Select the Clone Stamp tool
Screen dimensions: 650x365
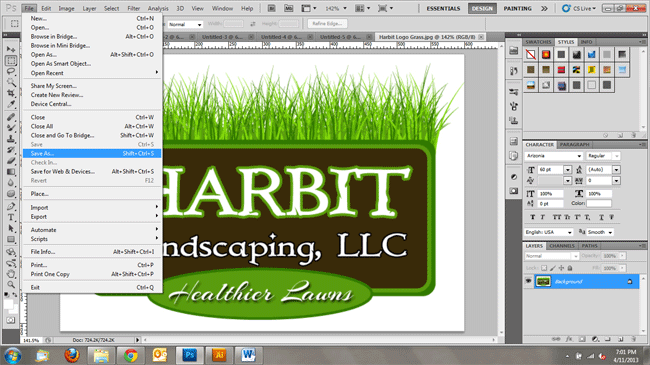11,139
